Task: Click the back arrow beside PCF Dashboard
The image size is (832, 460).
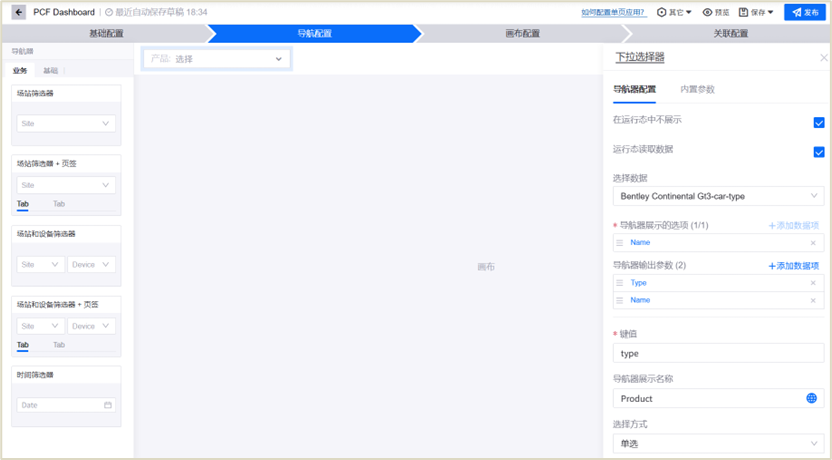Action: click(x=19, y=12)
